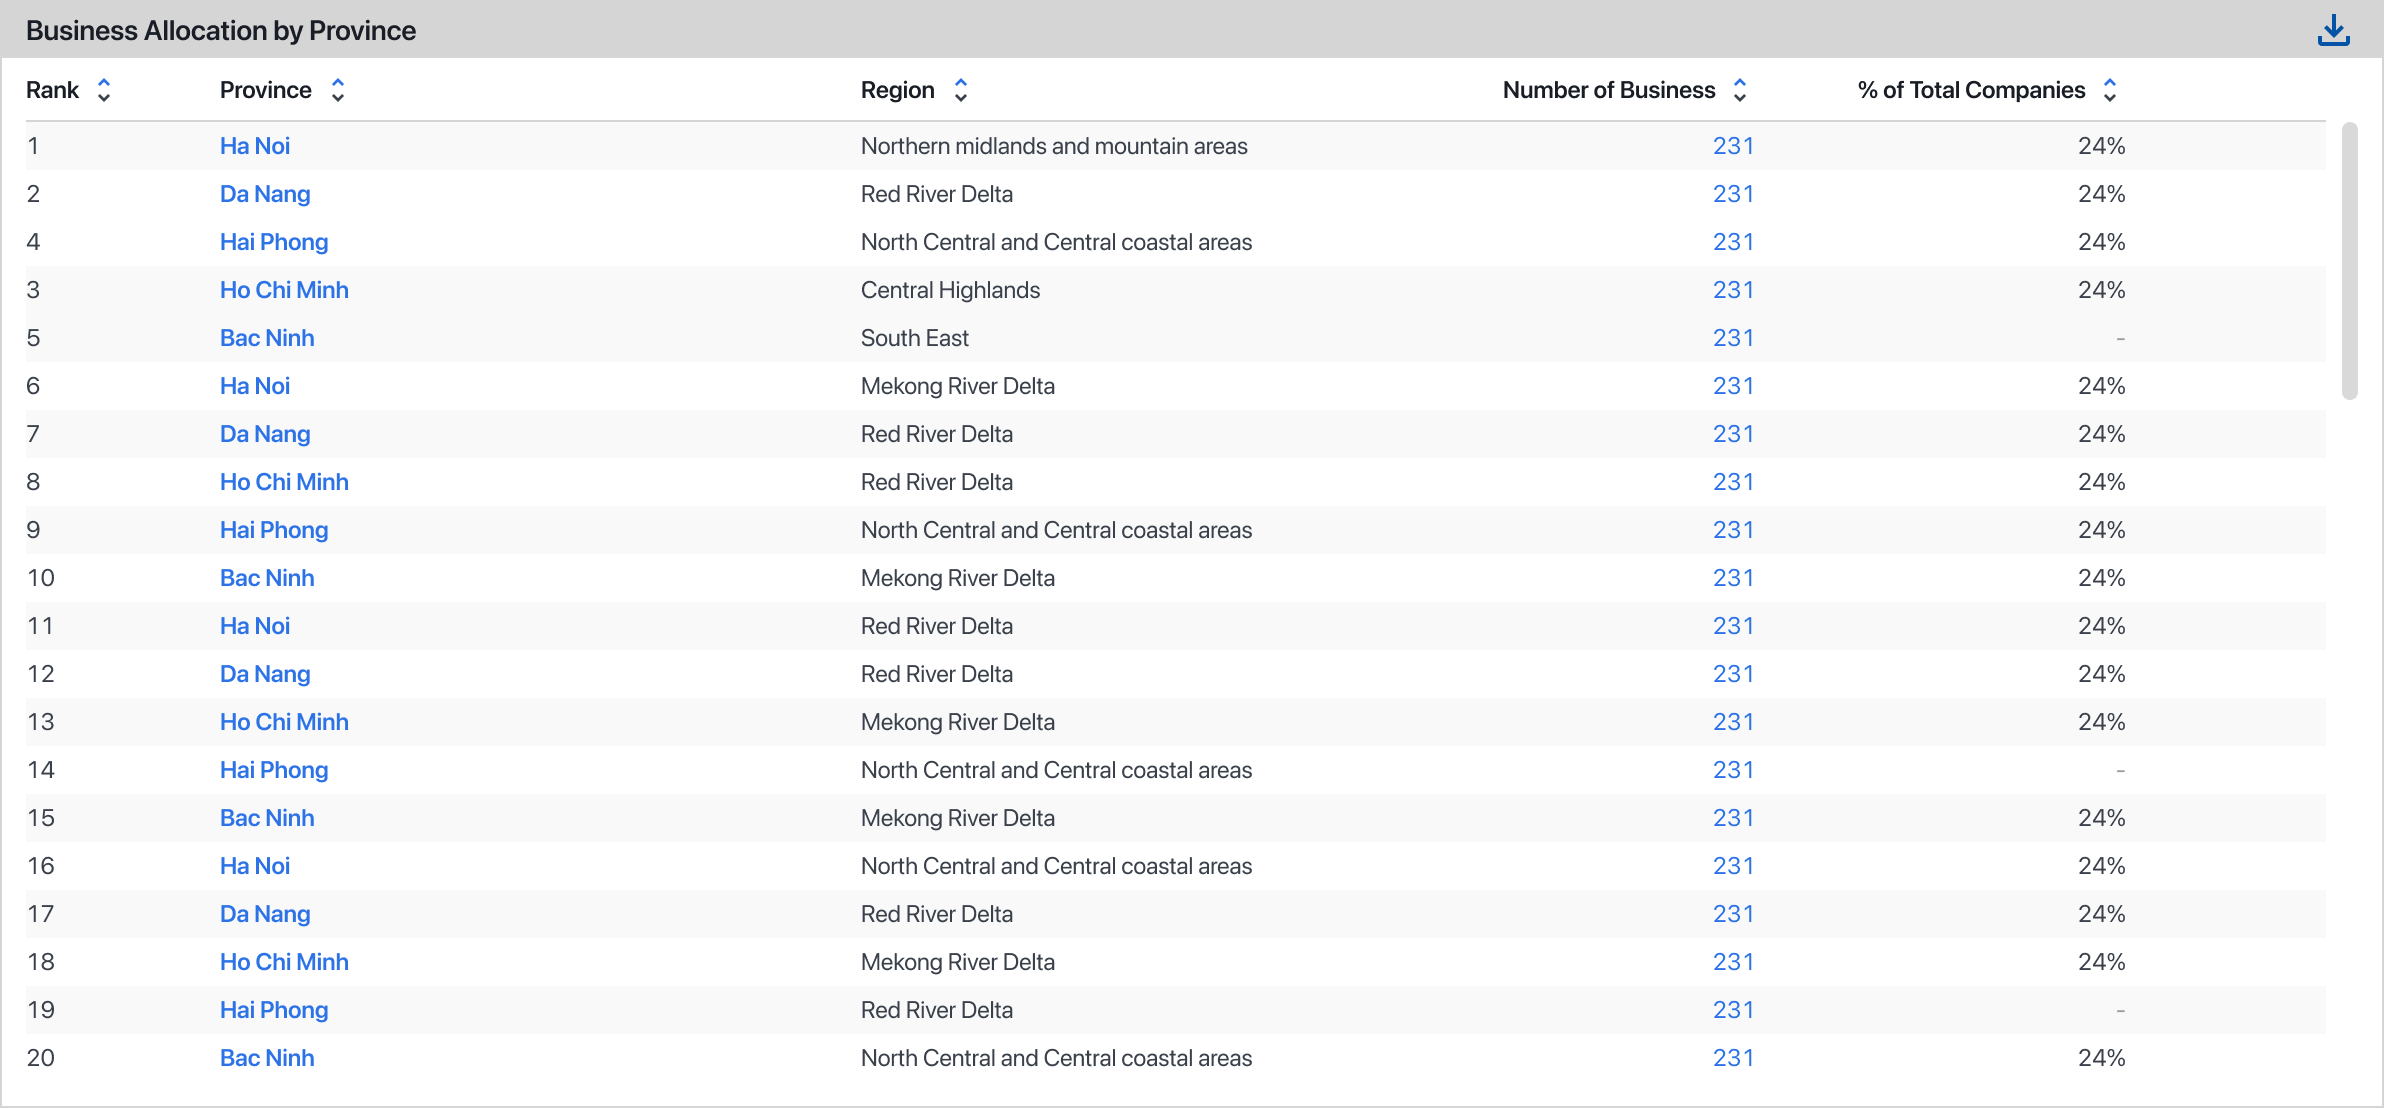The height and width of the screenshot is (1108, 2384).
Task: Click business count 231 in rank 1 row
Action: coord(1733,146)
